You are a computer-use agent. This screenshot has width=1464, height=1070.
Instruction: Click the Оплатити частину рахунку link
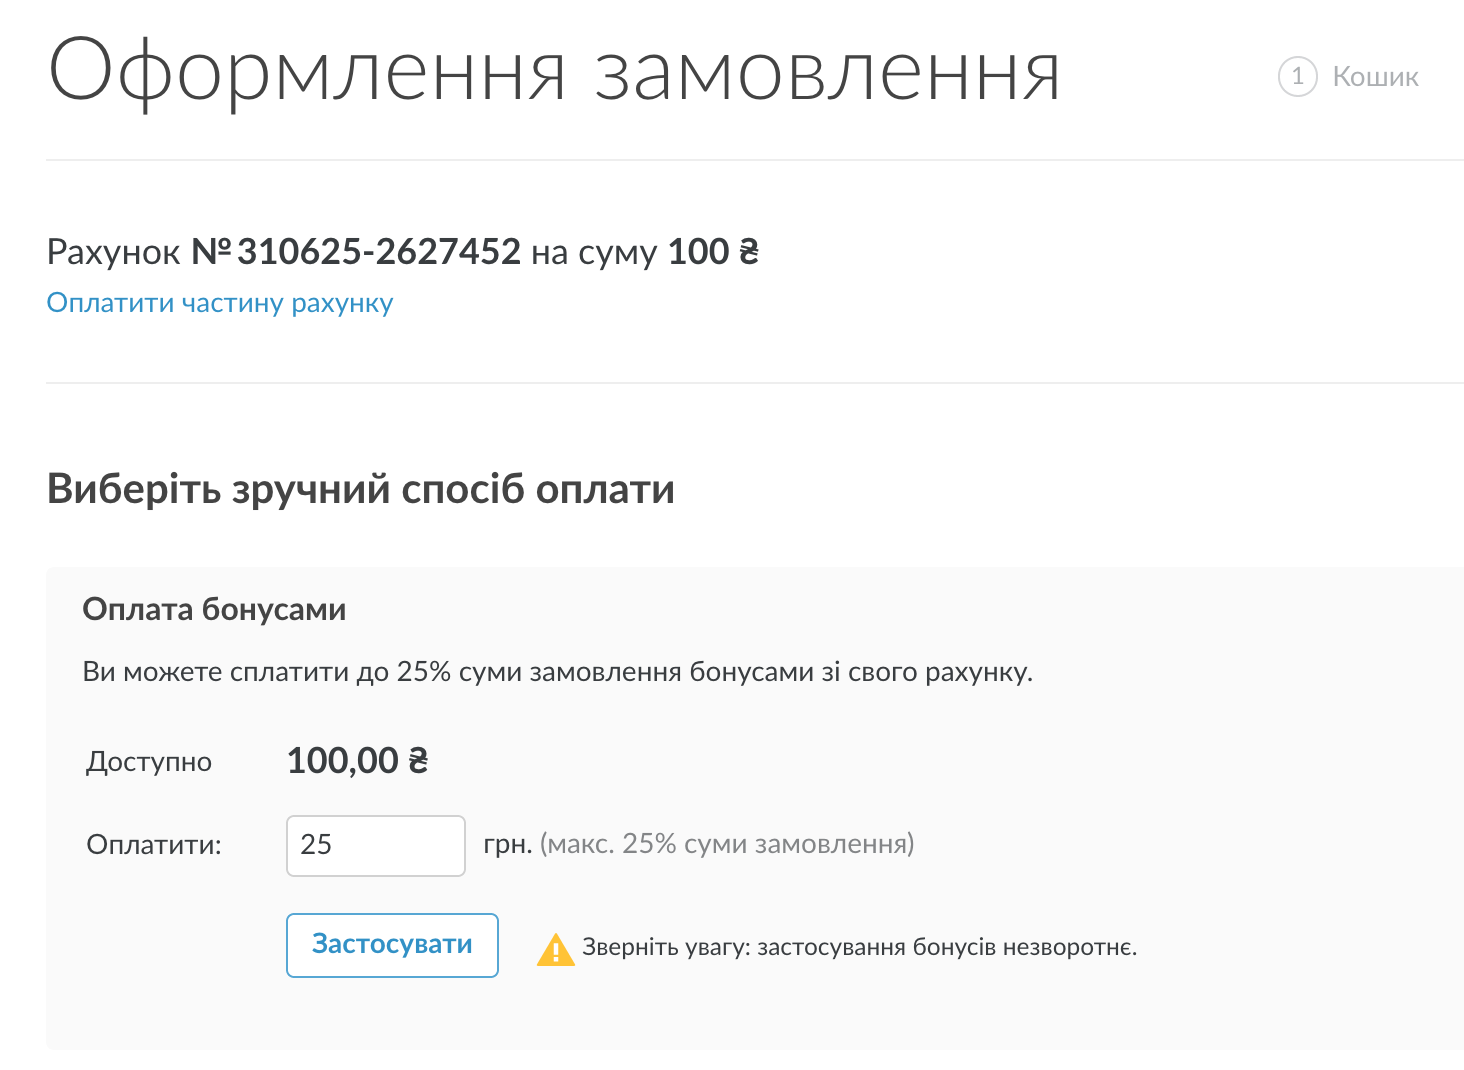click(220, 303)
